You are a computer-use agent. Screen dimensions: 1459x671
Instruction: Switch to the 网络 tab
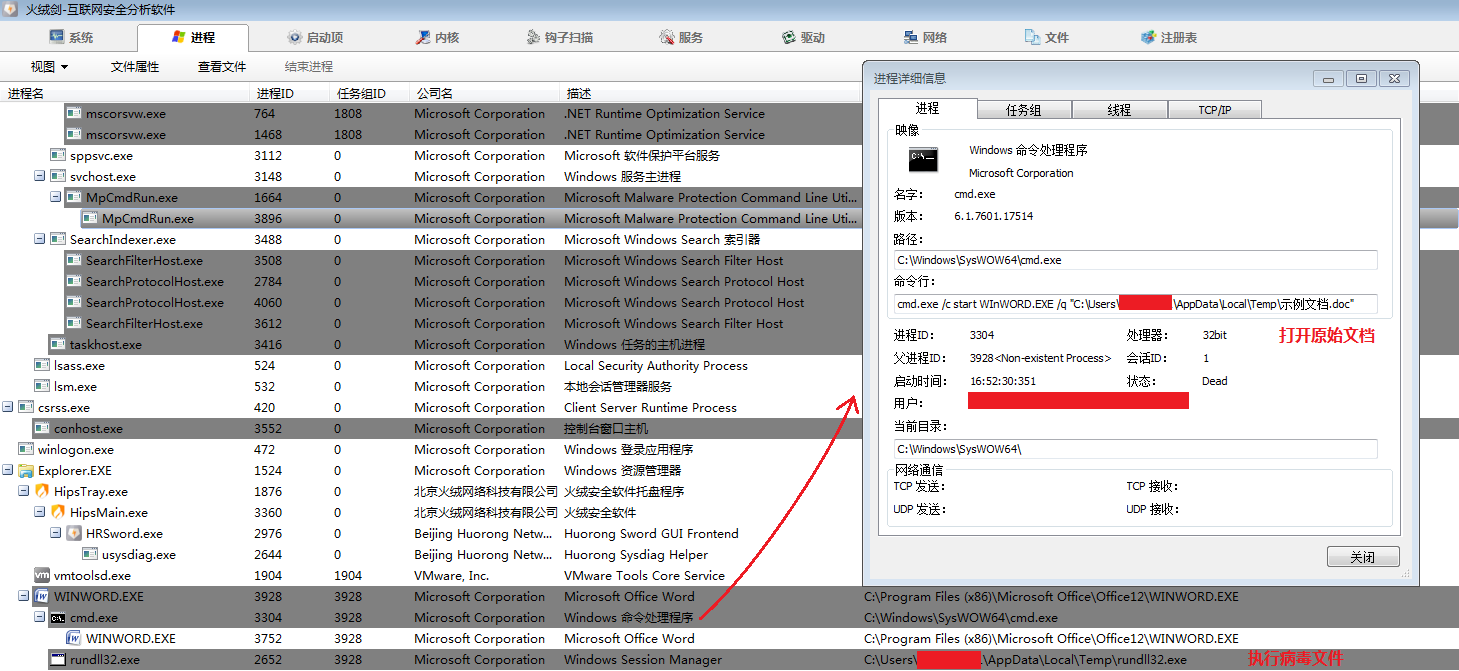pyautogui.click(x=924, y=38)
